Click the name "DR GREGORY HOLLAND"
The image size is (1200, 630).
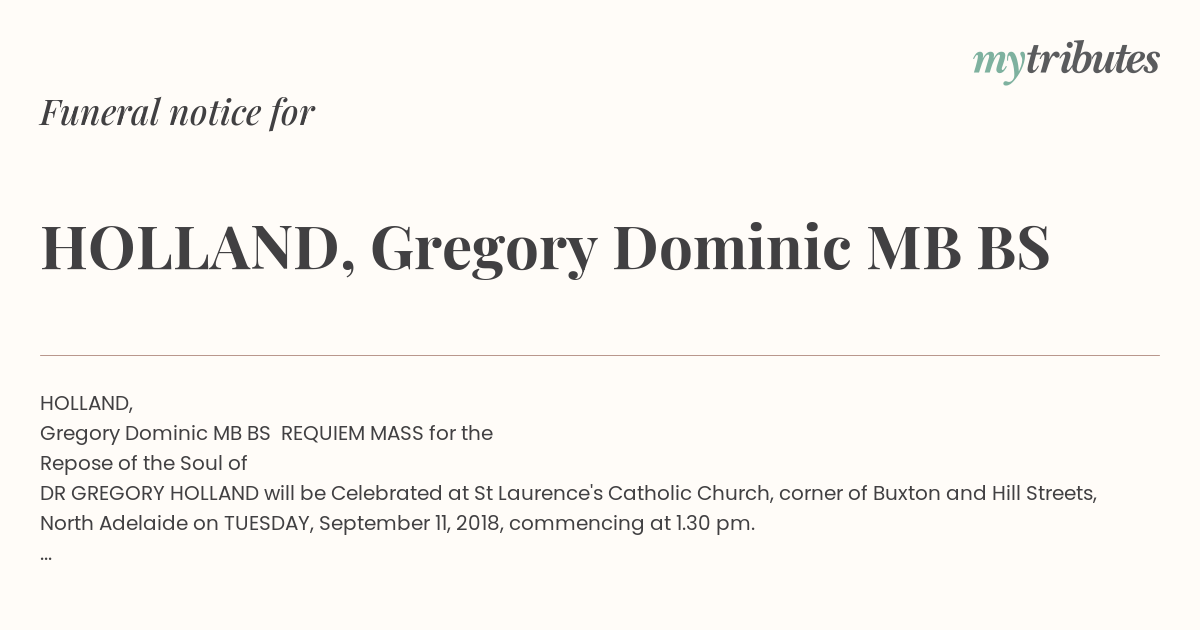click(149, 493)
